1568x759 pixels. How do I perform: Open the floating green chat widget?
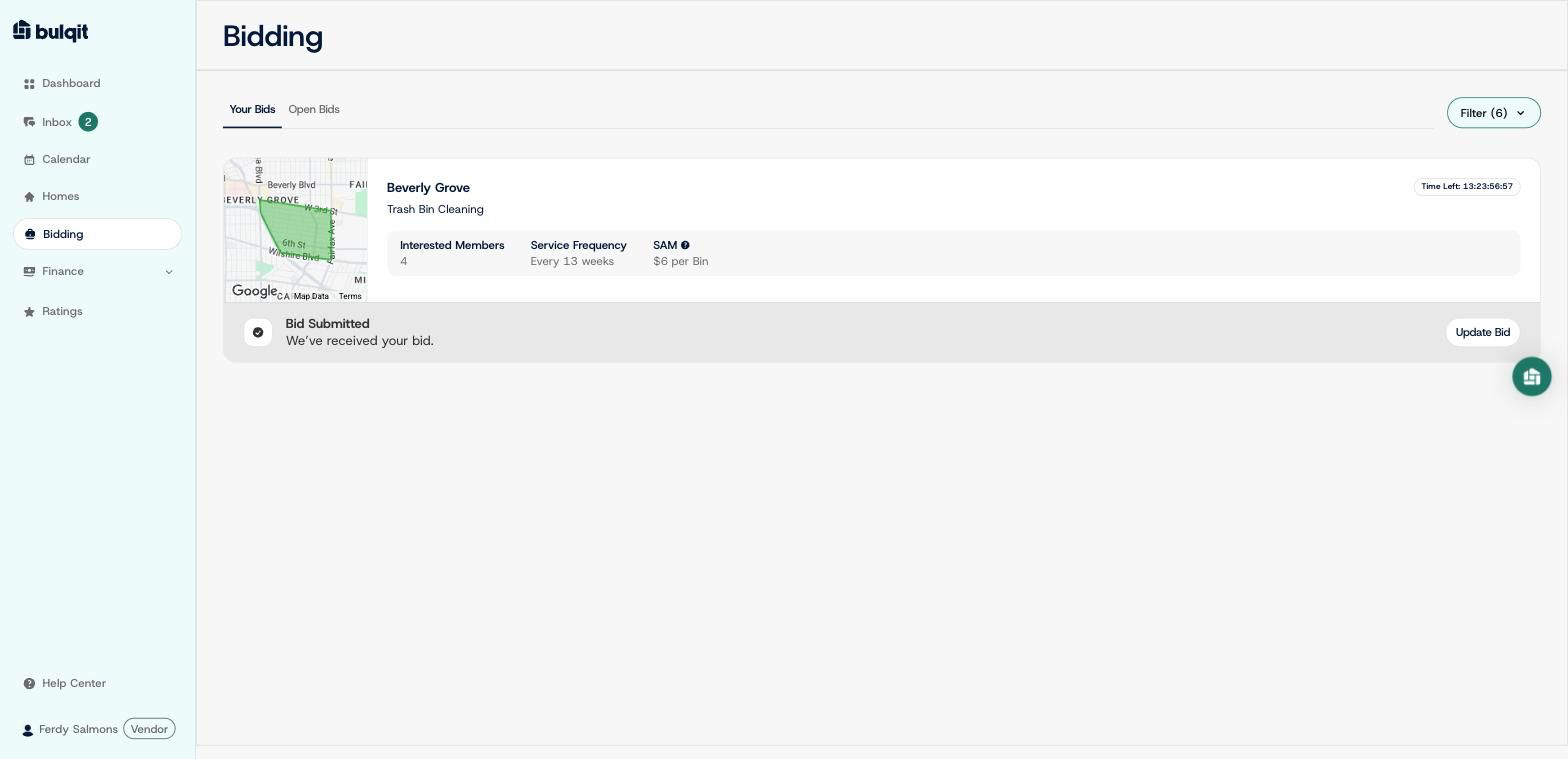[1531, 377]
